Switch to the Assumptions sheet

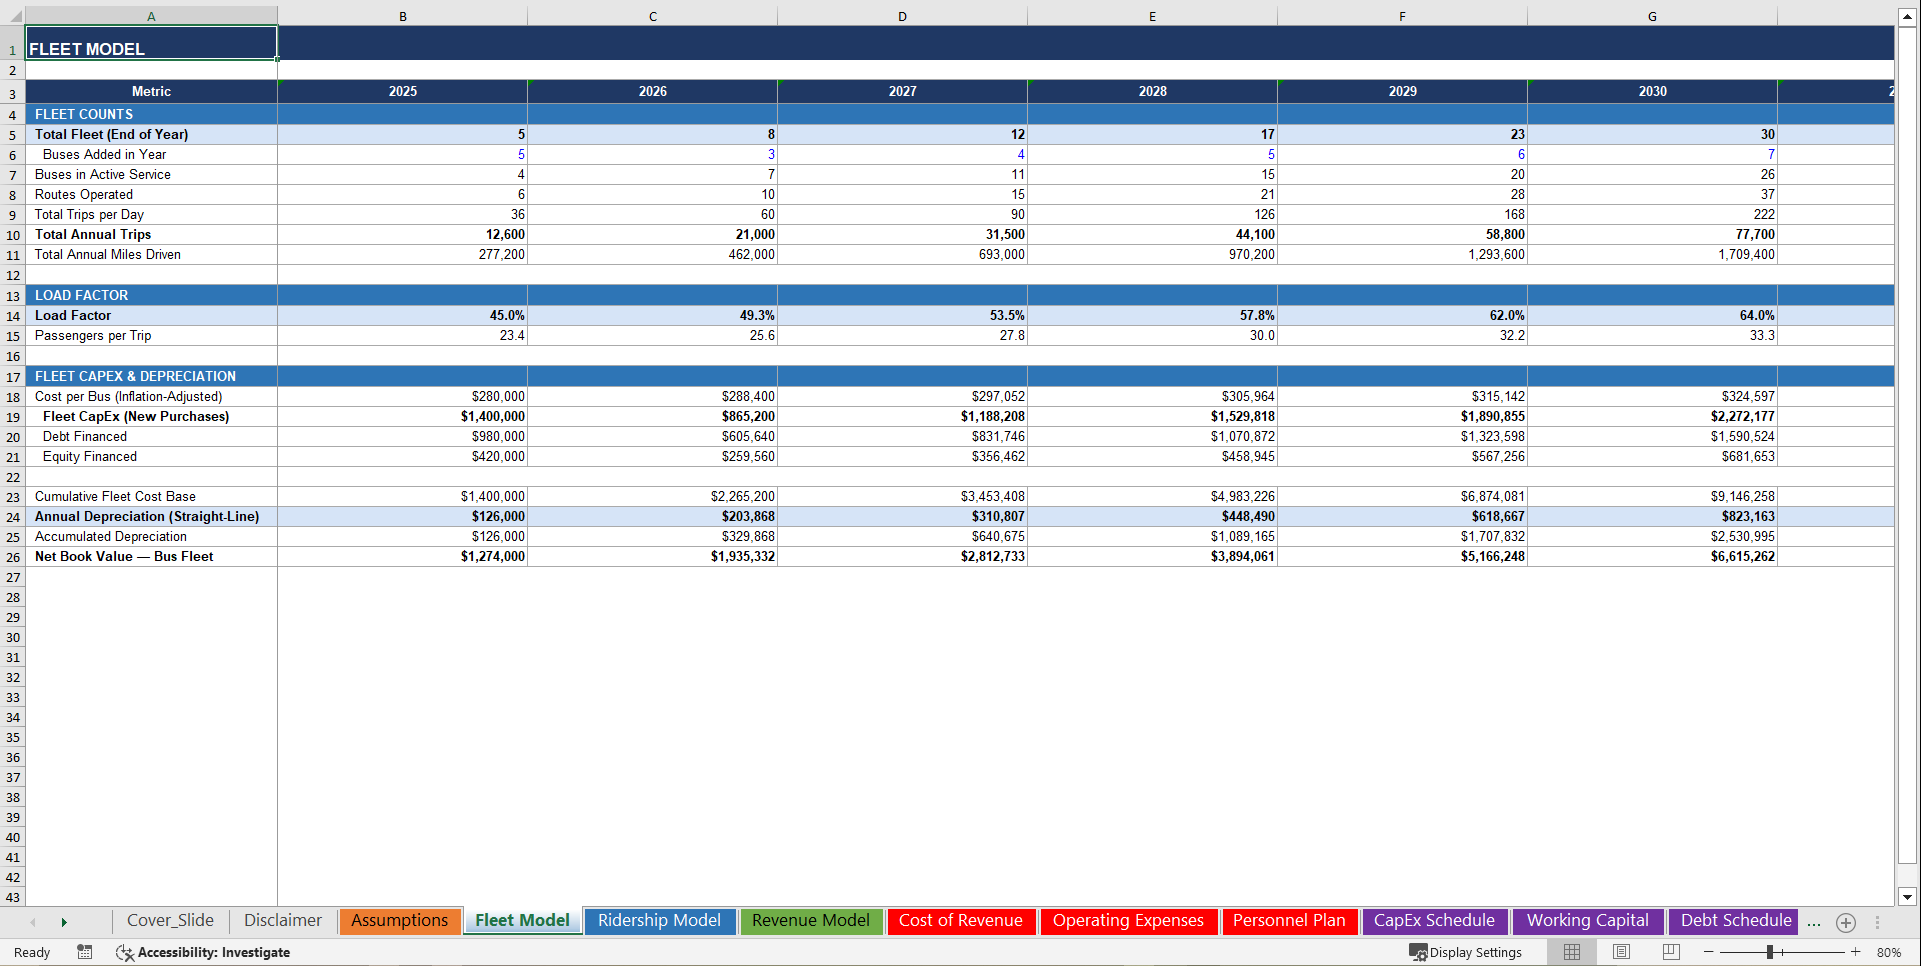point(399,921)
